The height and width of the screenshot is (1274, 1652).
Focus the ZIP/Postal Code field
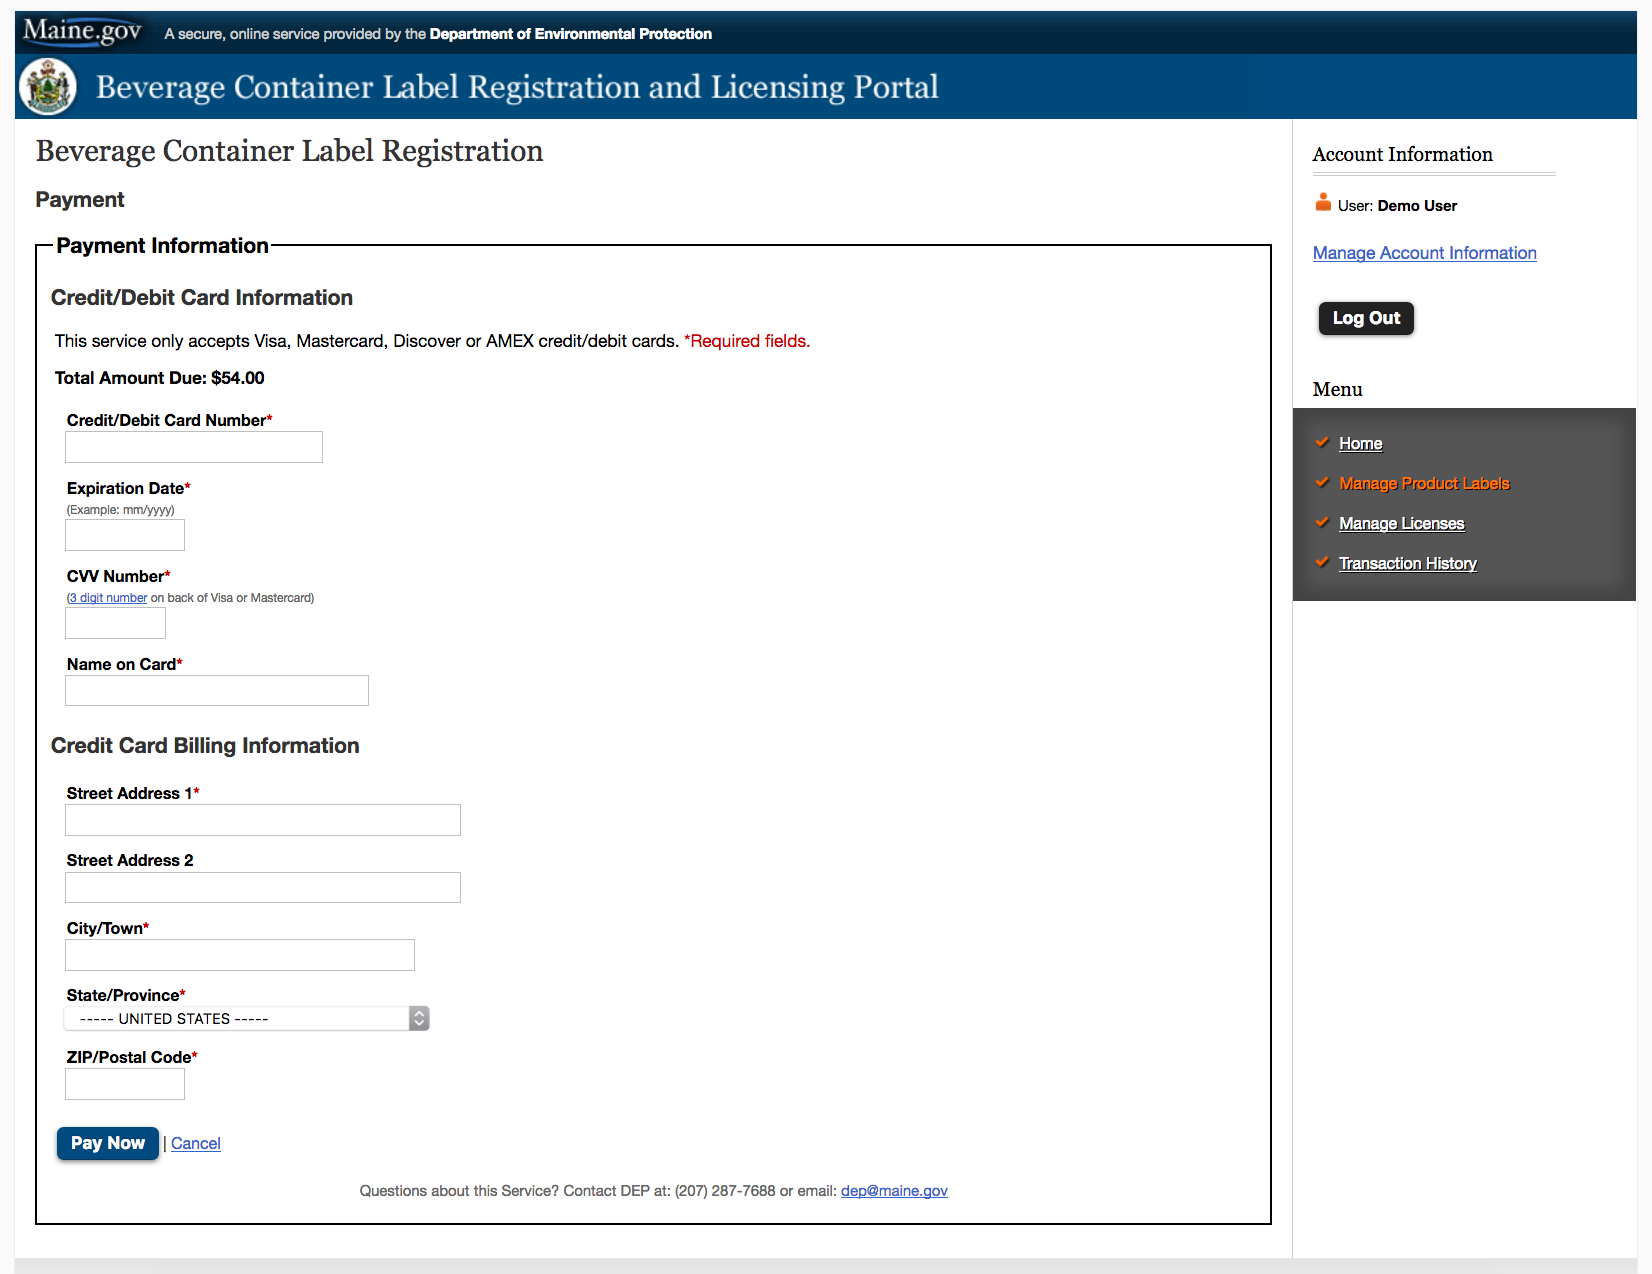125,1084
